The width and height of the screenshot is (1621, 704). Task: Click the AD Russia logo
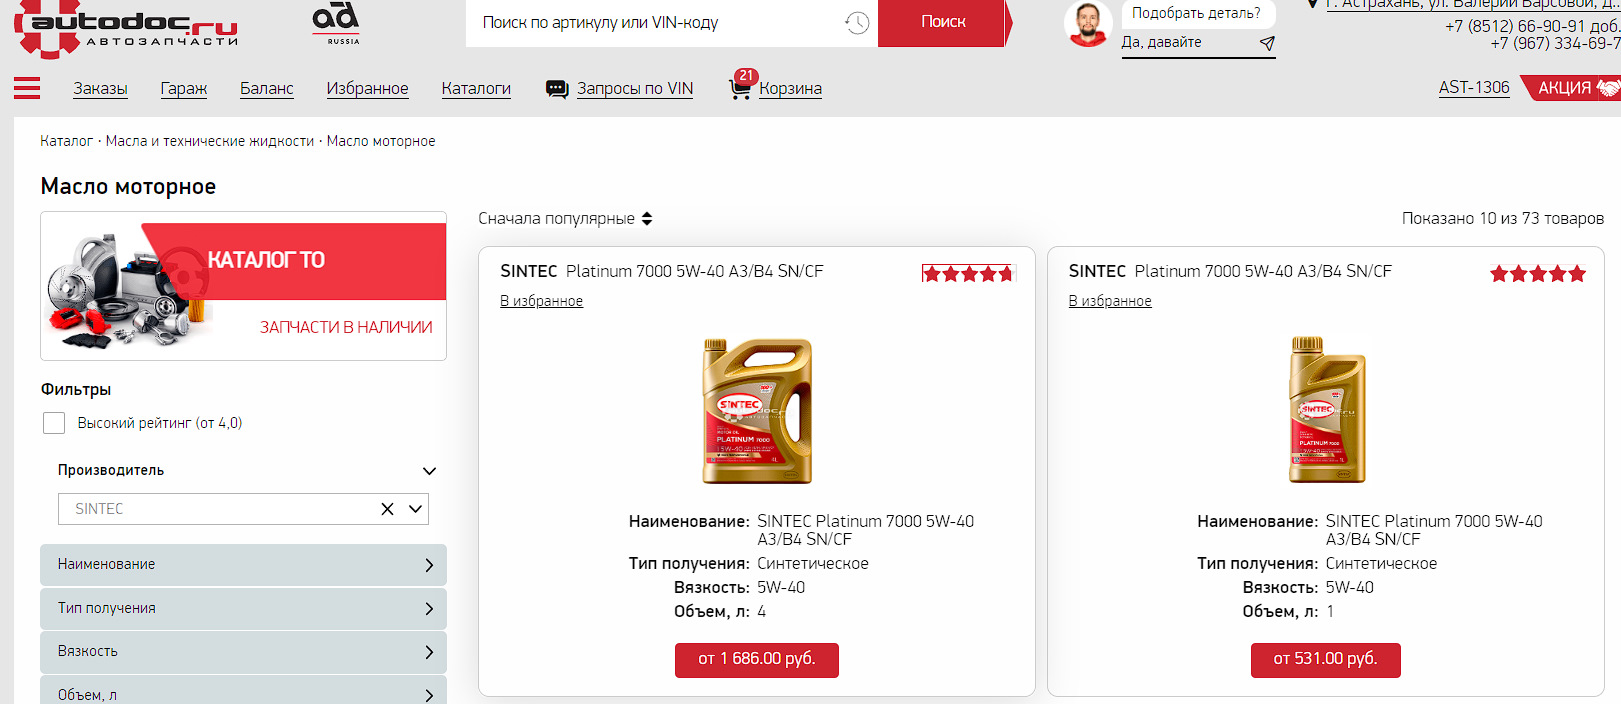point(336,23)
